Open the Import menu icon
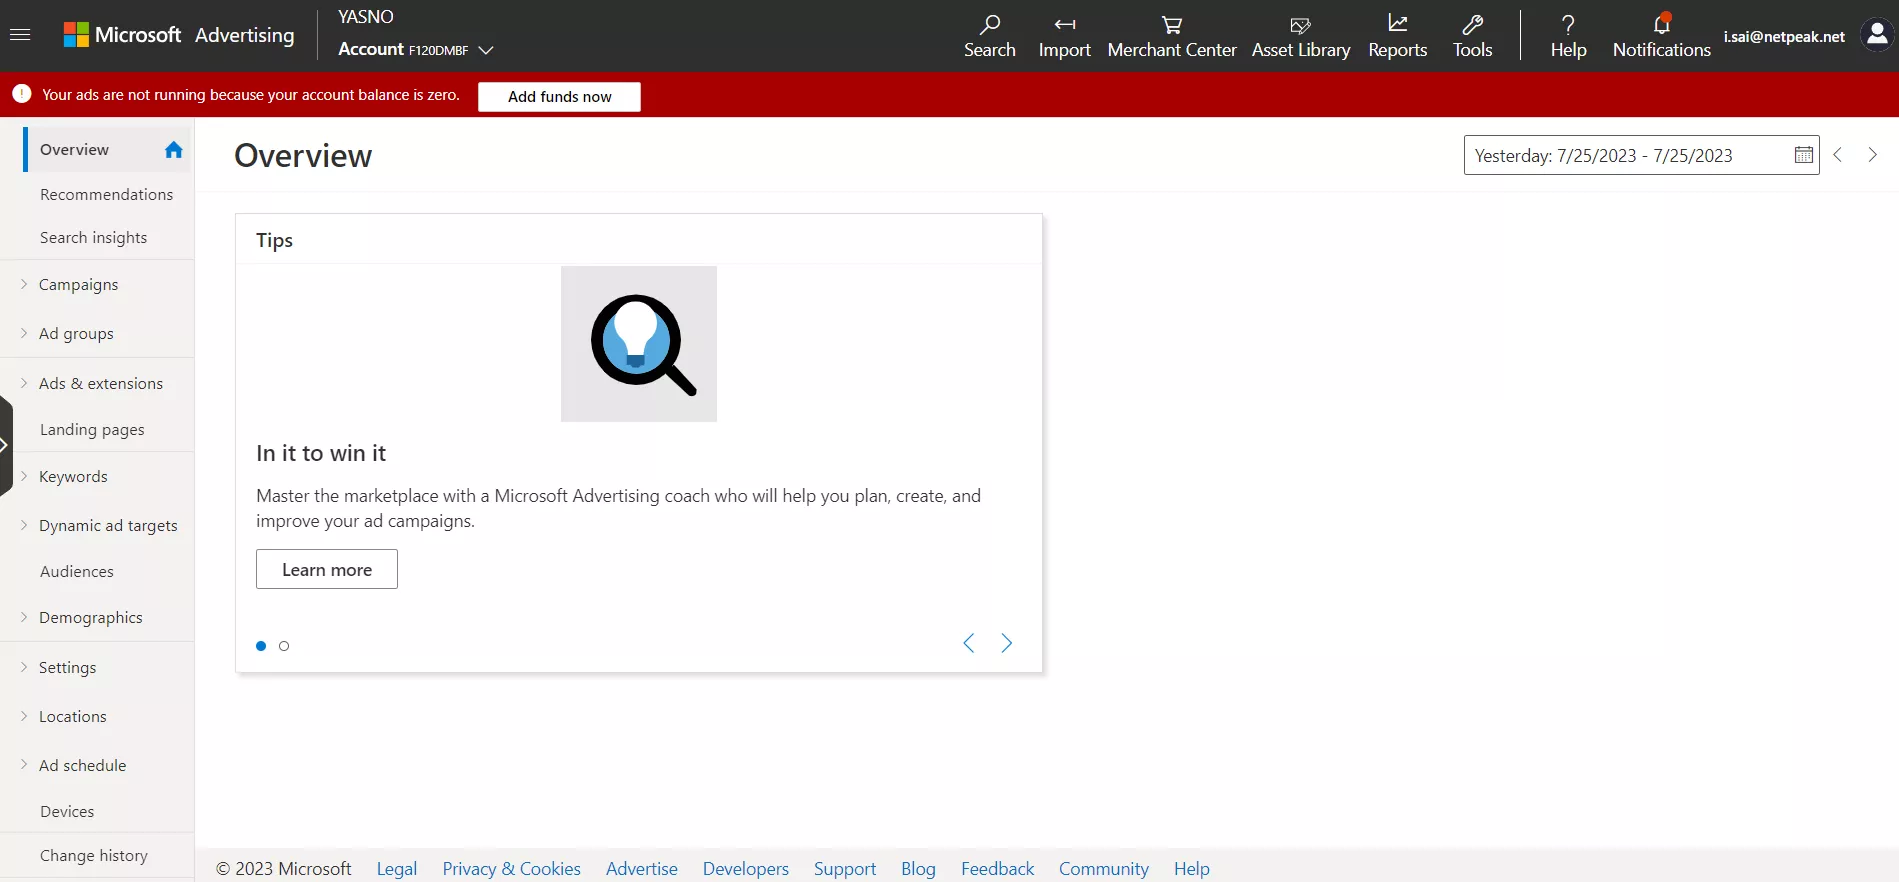The height and width of the screenshot is (882, 1899). click(1064, 24)
